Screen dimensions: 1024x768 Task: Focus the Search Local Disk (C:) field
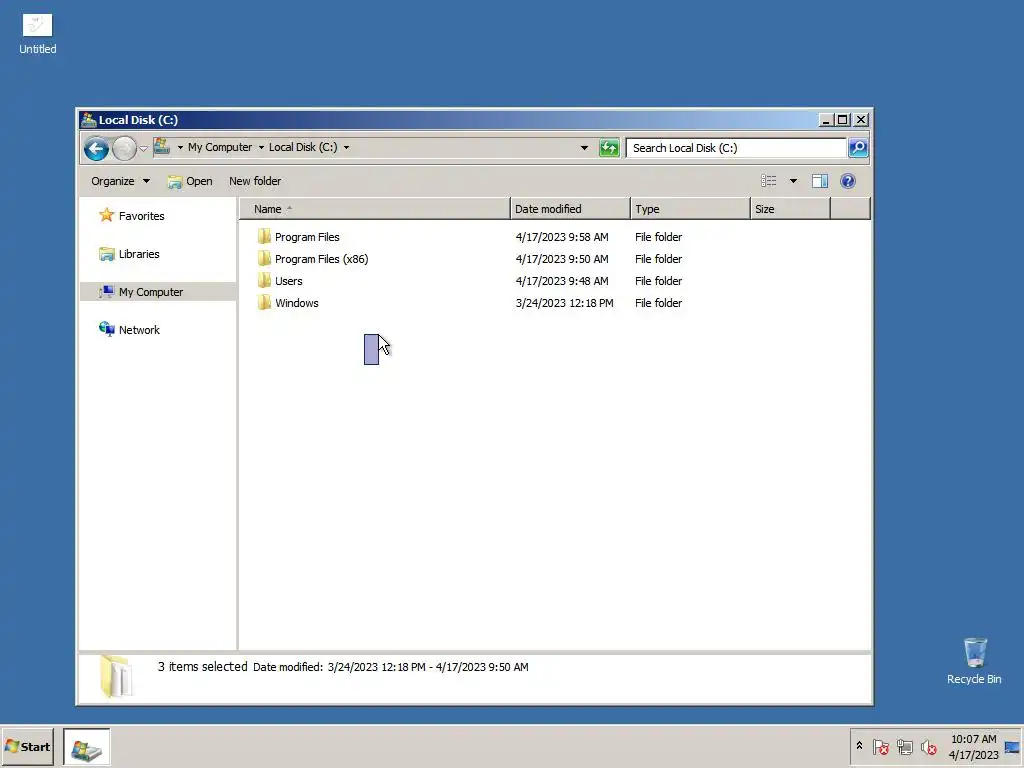(736, 148)
